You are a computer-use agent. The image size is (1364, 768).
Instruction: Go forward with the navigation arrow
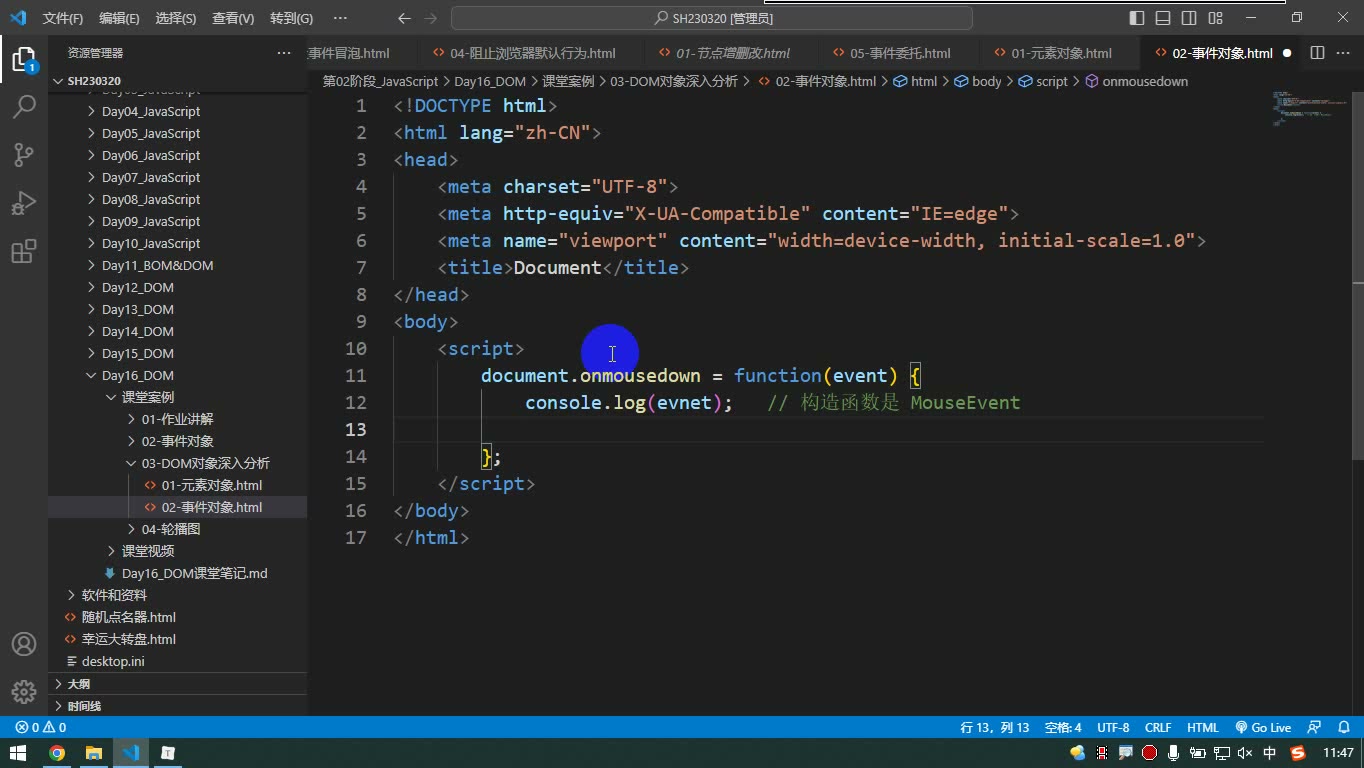tap(430, 18)
